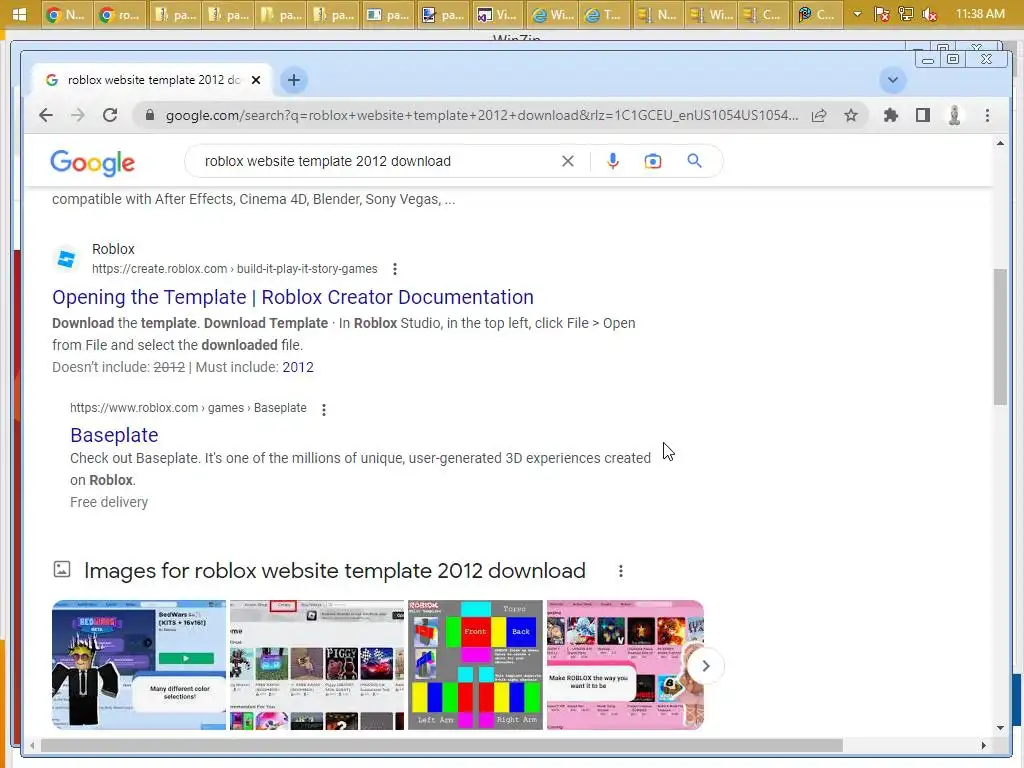Open options for the Baseplate result
The width and height of the screenshot is (1024, 768).
pyautogui.click(x=323, y=409)
